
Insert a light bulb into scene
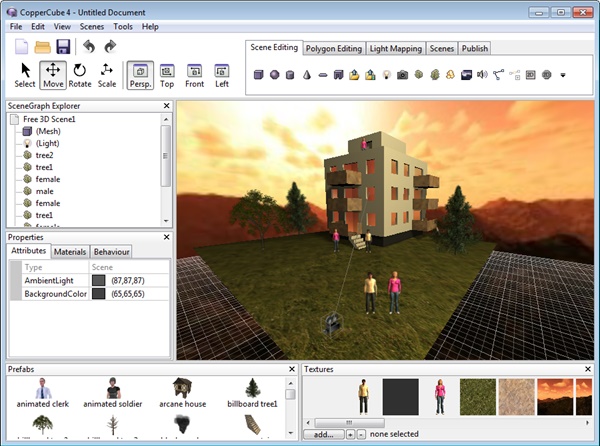click(385, 74)
